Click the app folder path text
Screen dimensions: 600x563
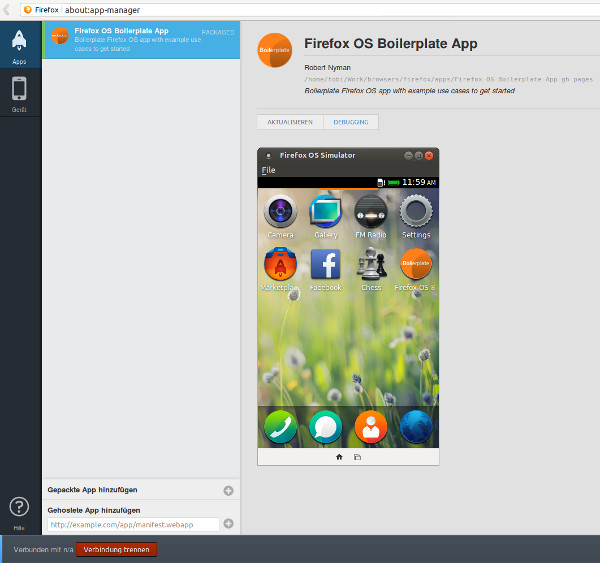tap(448, 80)
